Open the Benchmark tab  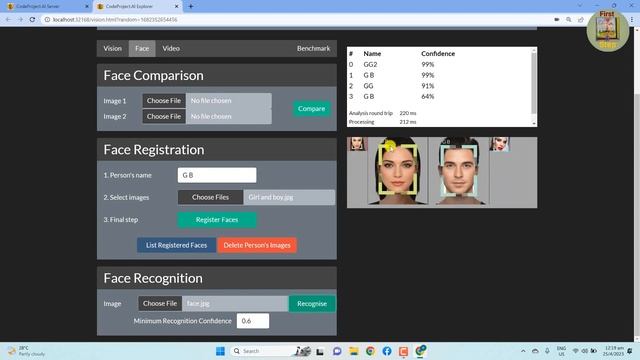(x=313, y=48)
